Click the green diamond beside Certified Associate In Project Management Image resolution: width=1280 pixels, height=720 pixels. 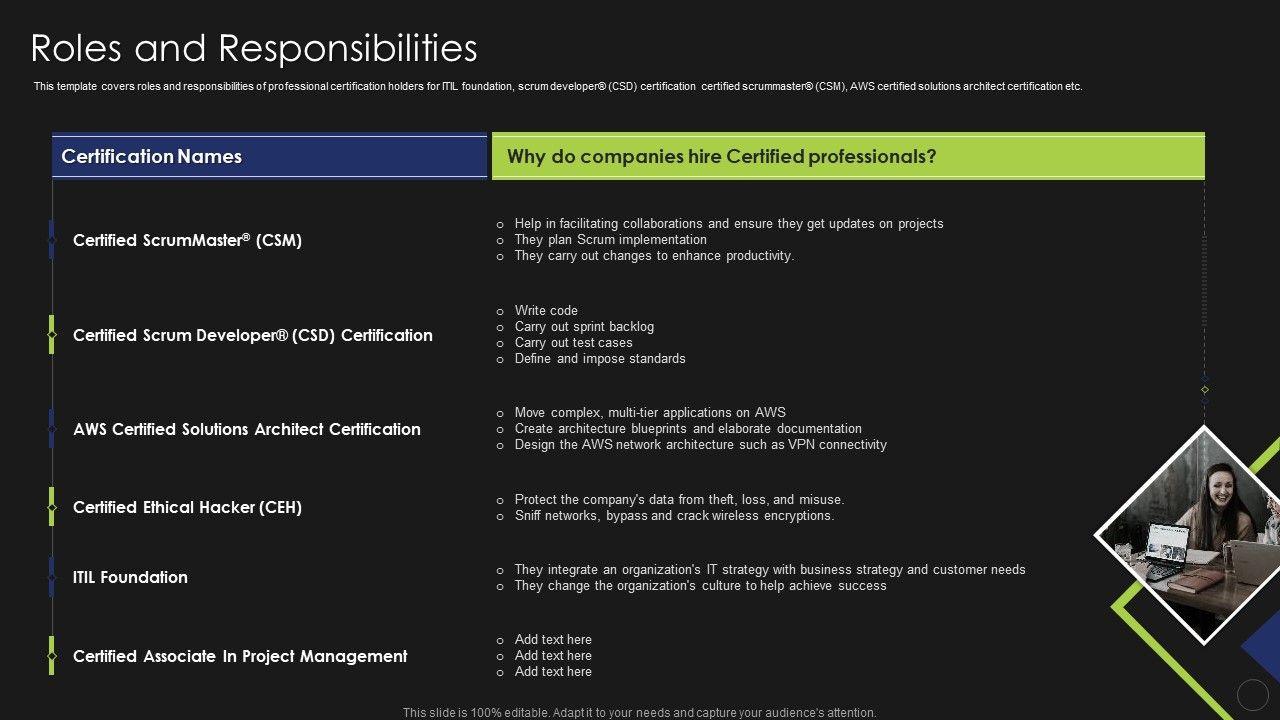52,656
